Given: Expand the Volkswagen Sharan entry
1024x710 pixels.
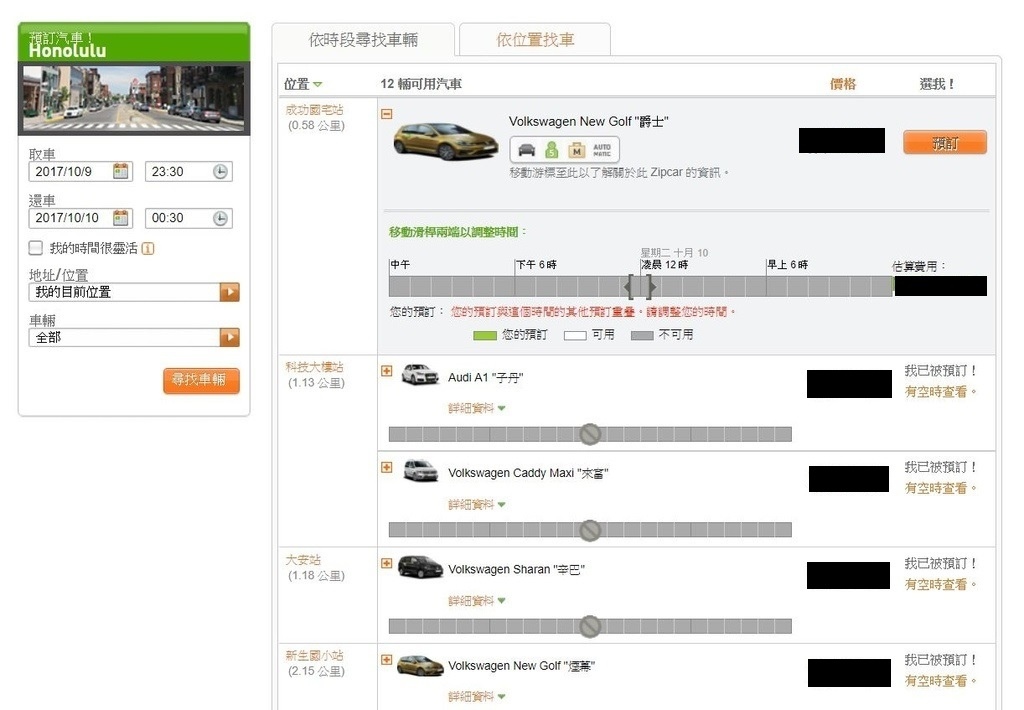Looking at the screenshot, I should pos(387,563).
